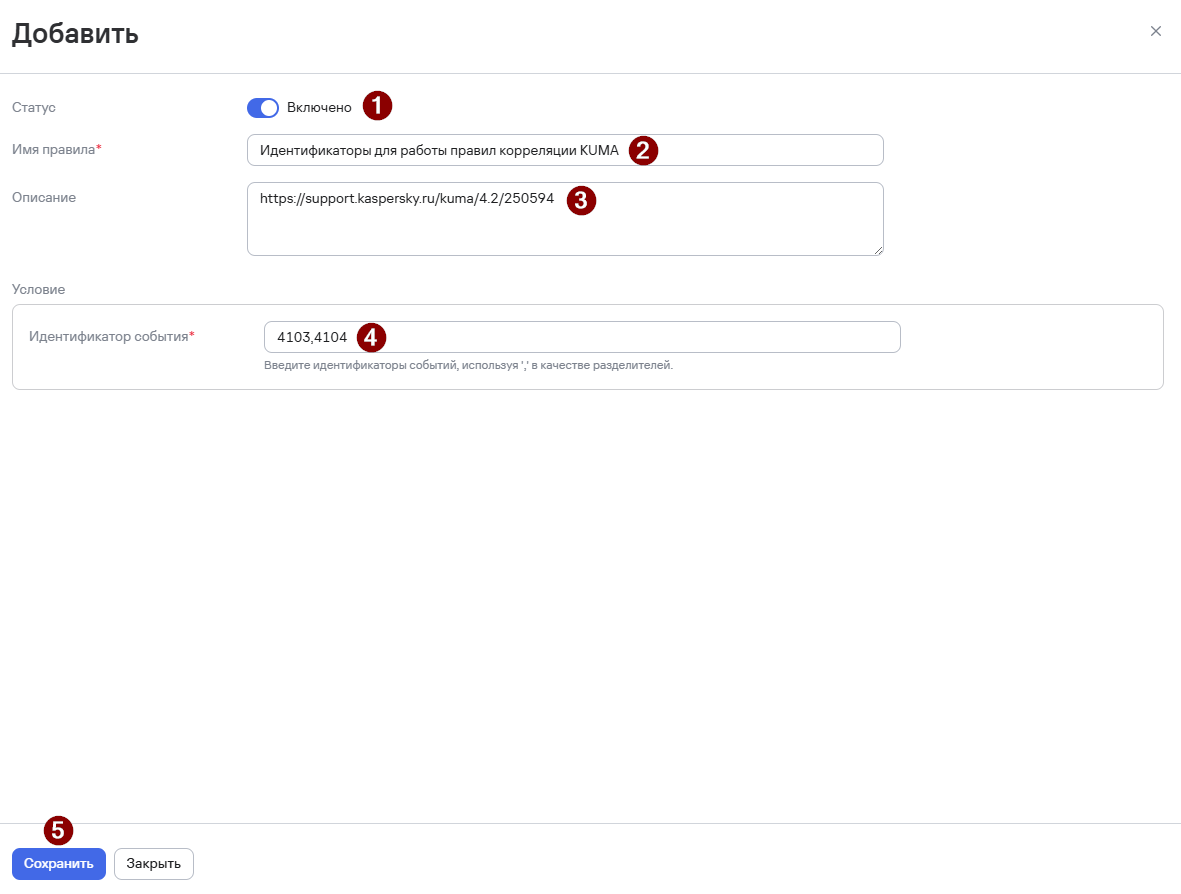
Task: Focus the Идентификатор события field with 4103,4104
Action: pos(582,337)
